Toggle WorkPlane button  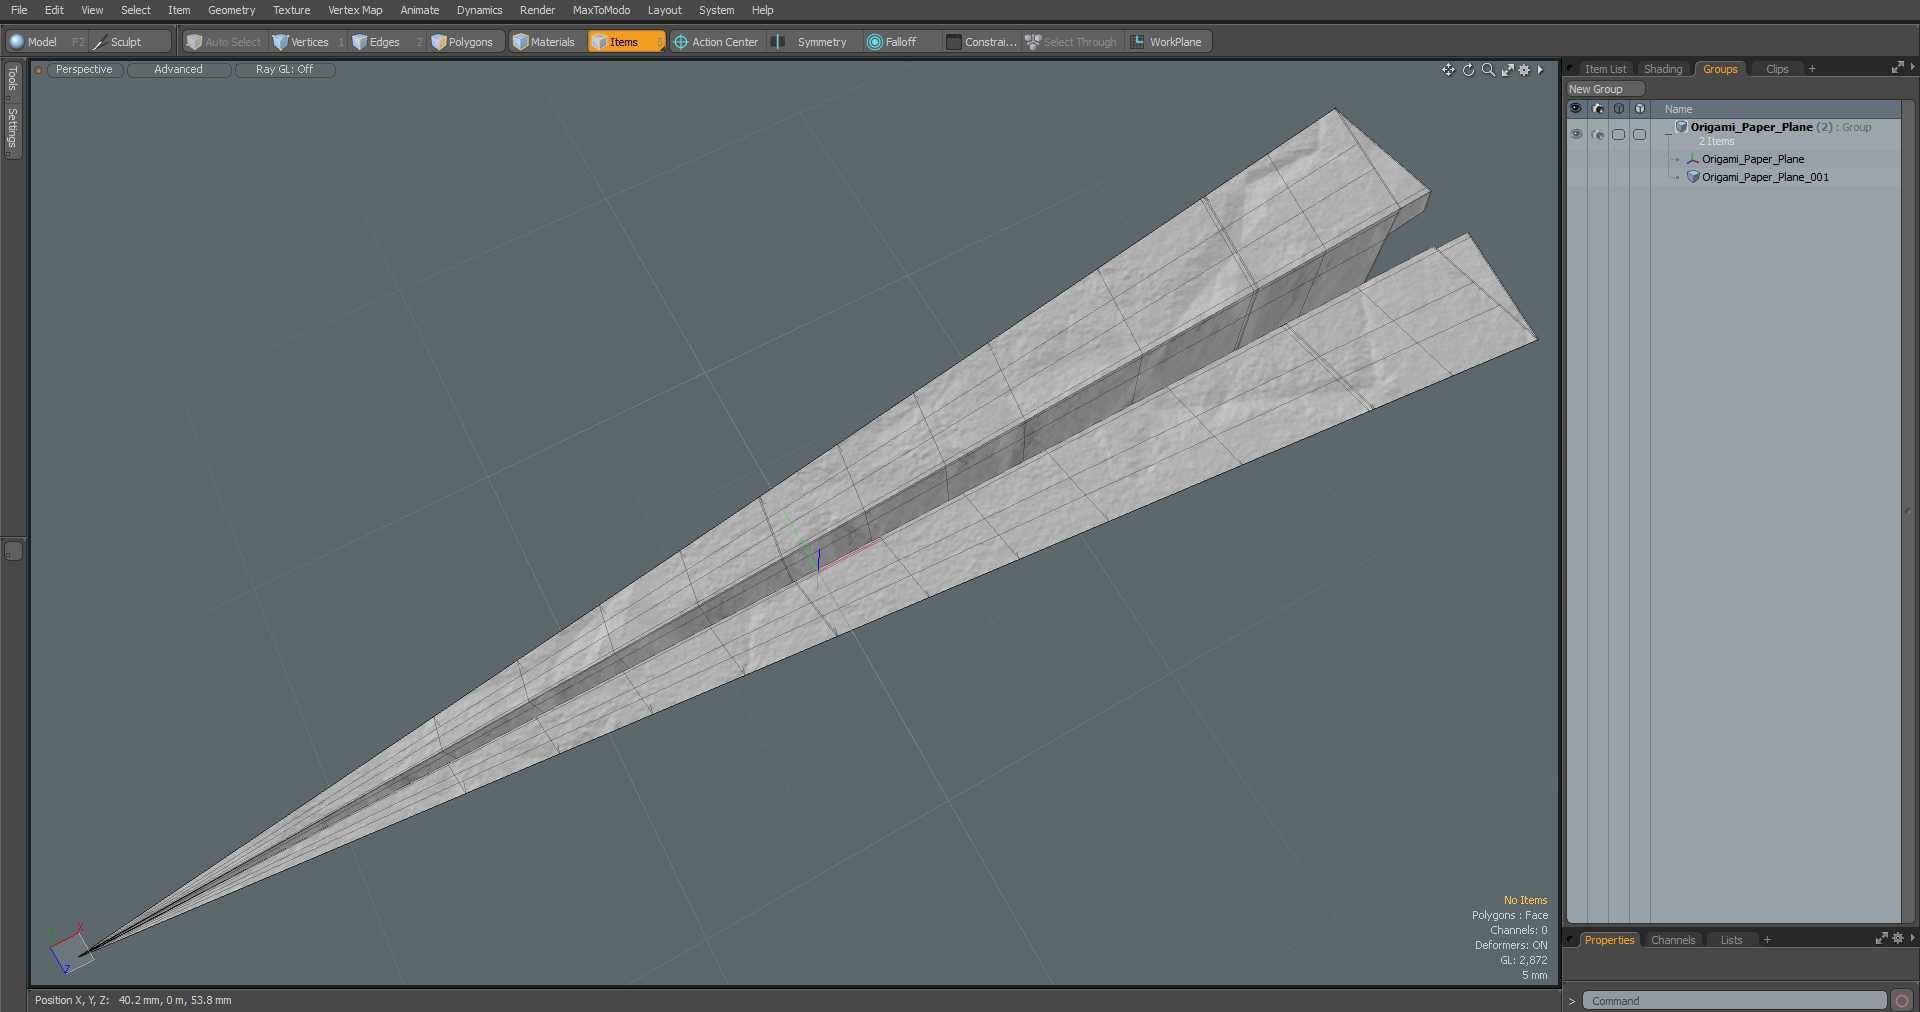pos(1168,42)
